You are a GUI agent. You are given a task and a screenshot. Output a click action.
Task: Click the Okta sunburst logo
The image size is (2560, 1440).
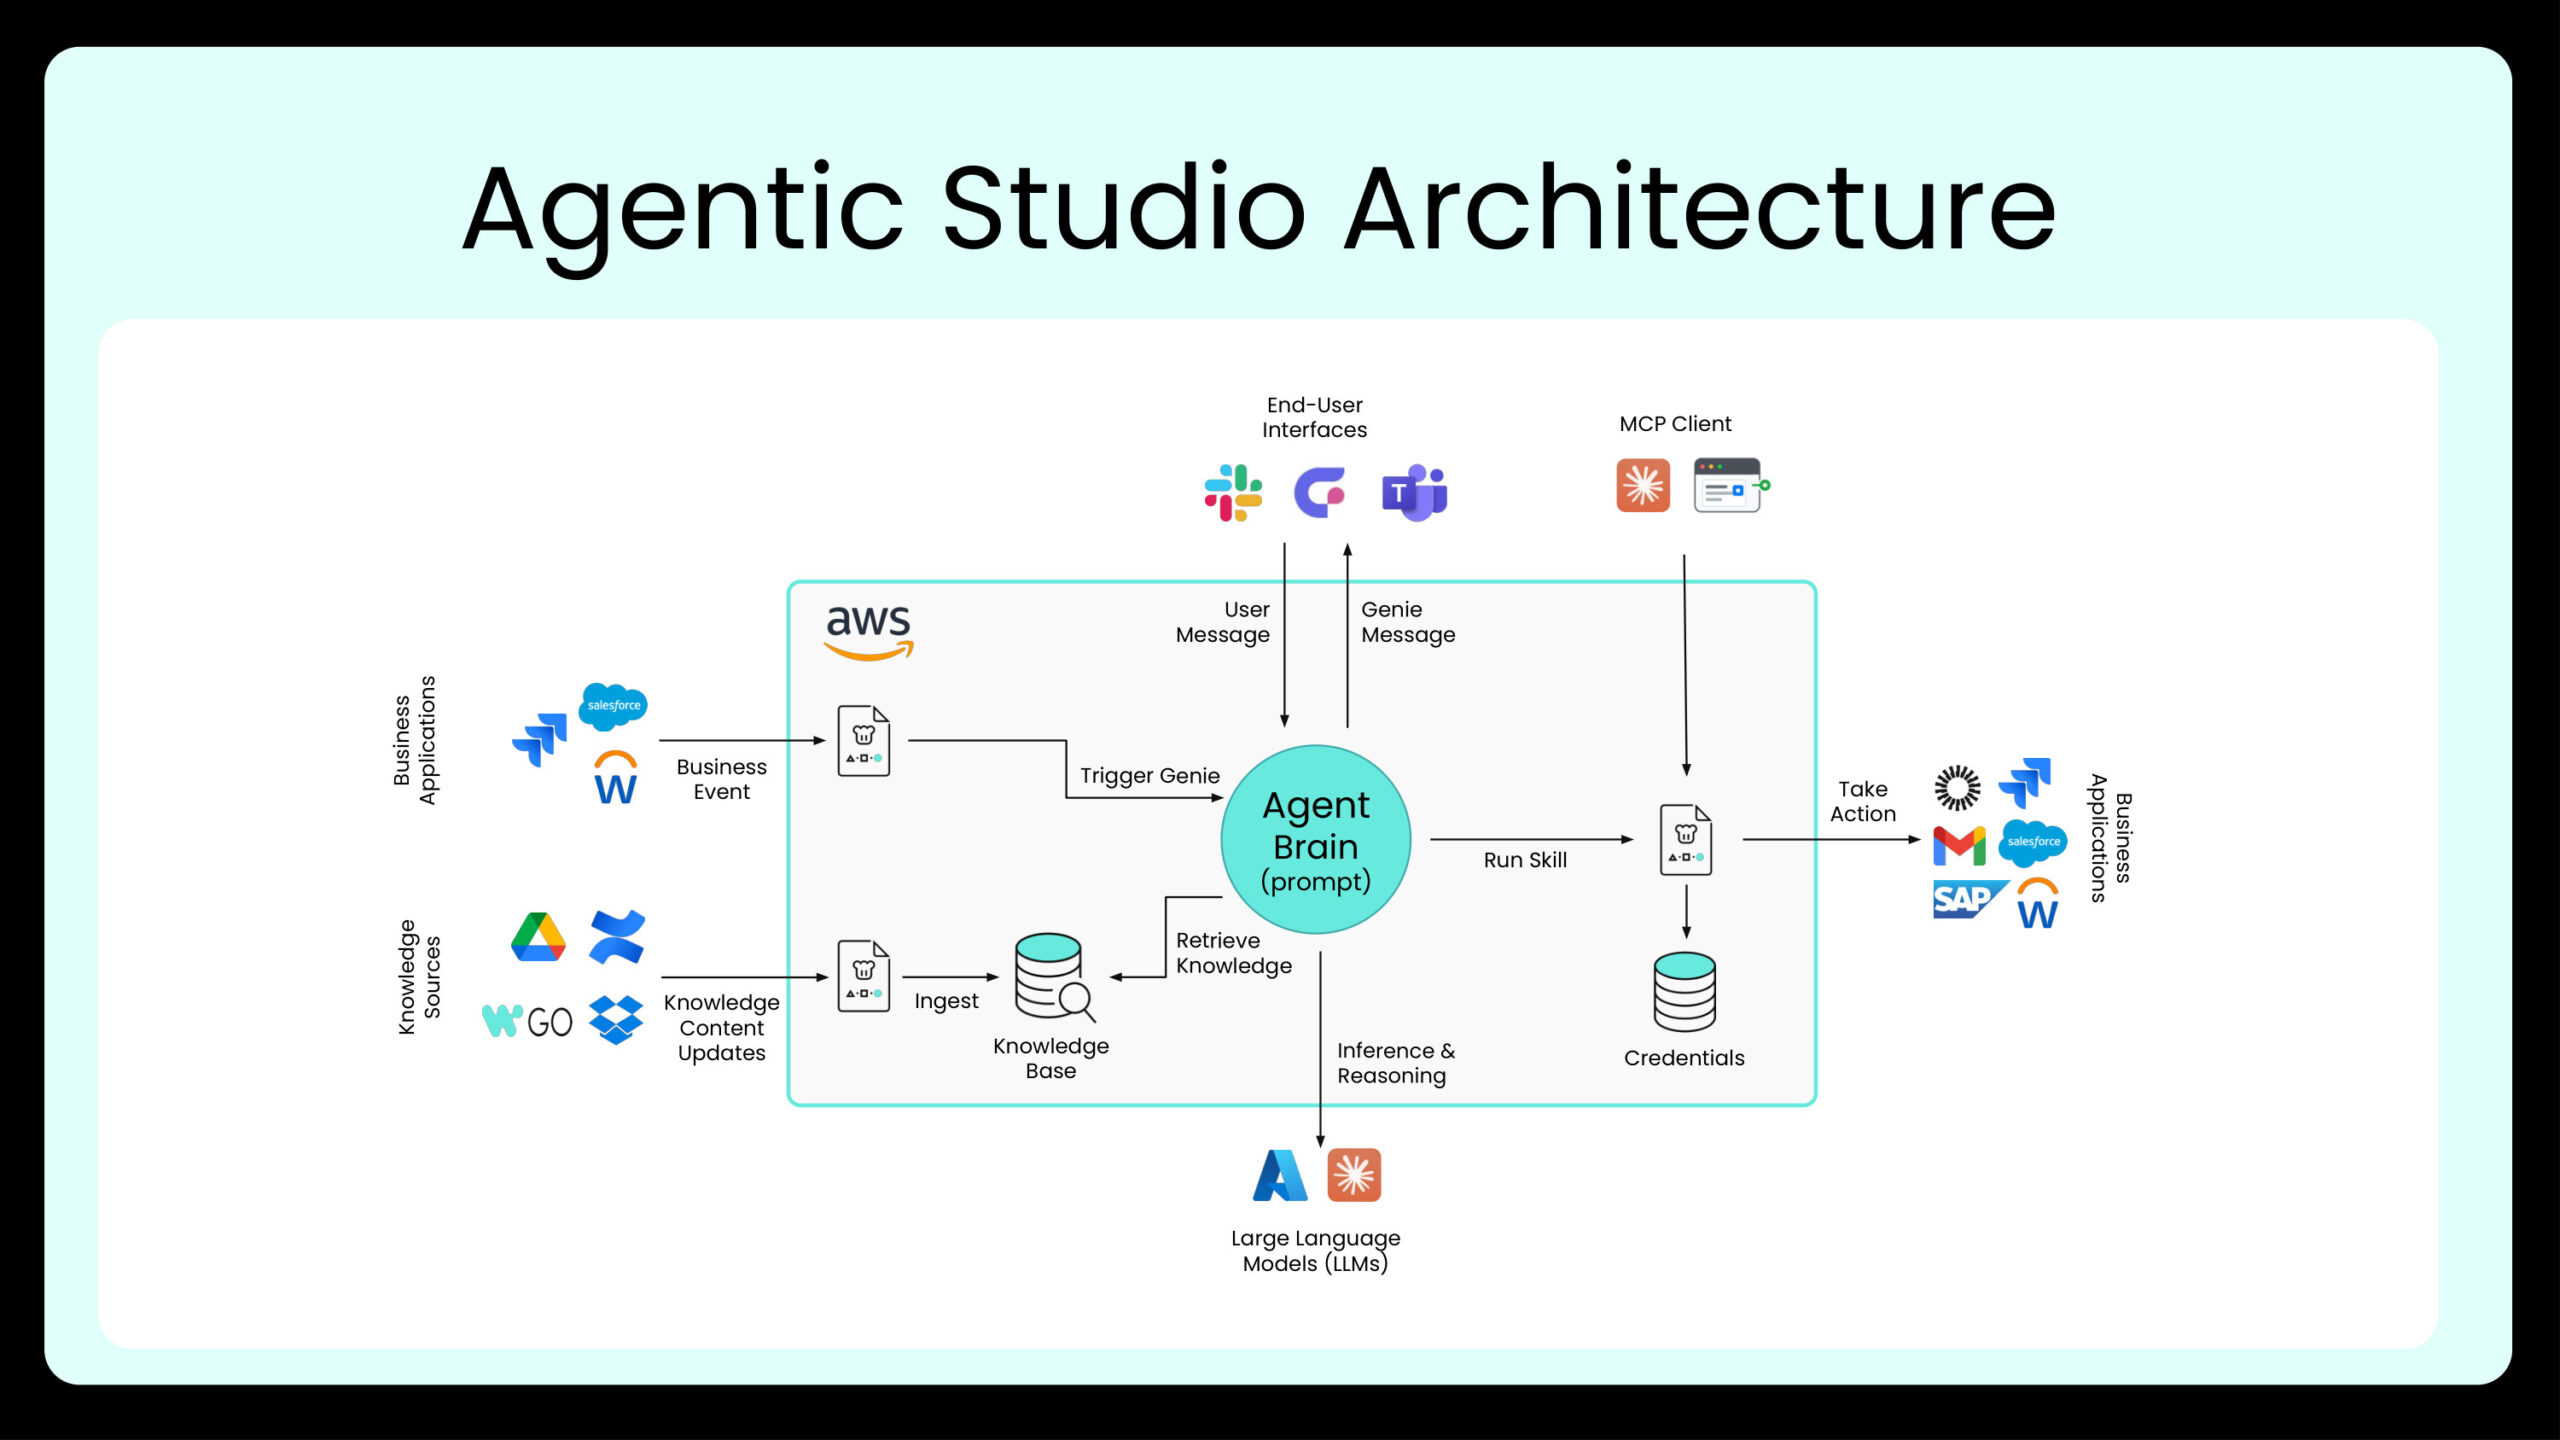(1957, 788)
